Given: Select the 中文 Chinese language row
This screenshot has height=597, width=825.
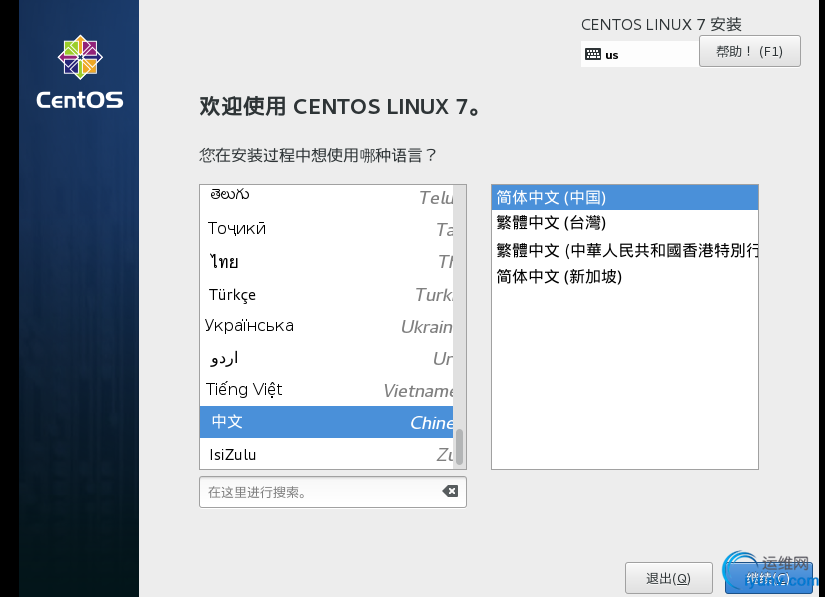Looking at the screenshot, I should 326,422.
